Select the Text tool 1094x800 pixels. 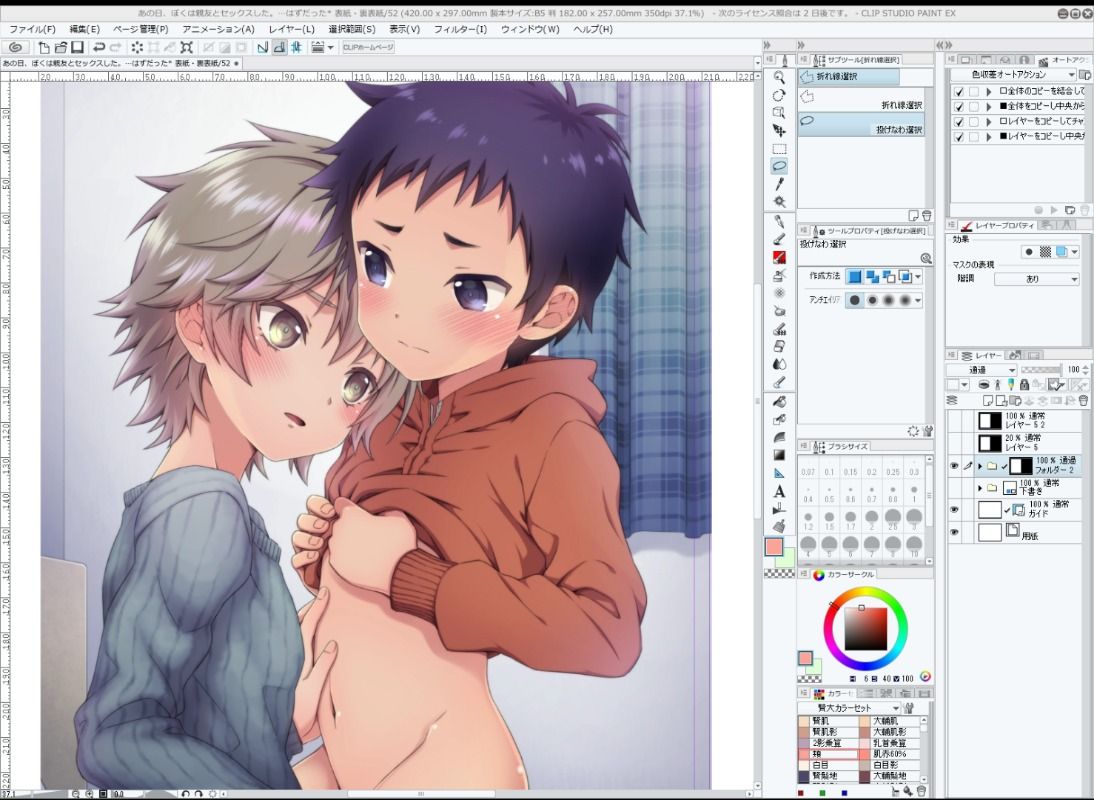coord(779,491)
